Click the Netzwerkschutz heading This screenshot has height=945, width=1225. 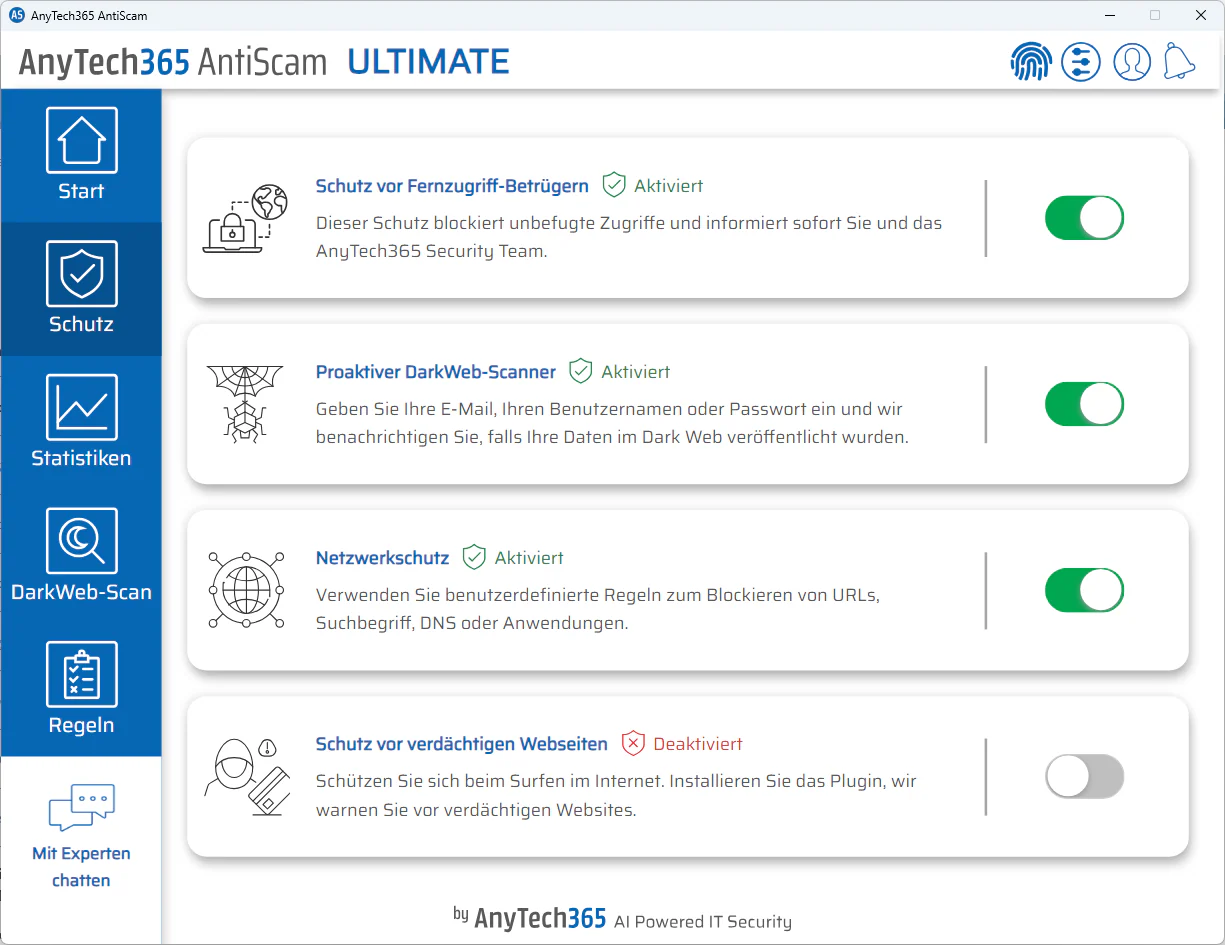tap(383, 558)
